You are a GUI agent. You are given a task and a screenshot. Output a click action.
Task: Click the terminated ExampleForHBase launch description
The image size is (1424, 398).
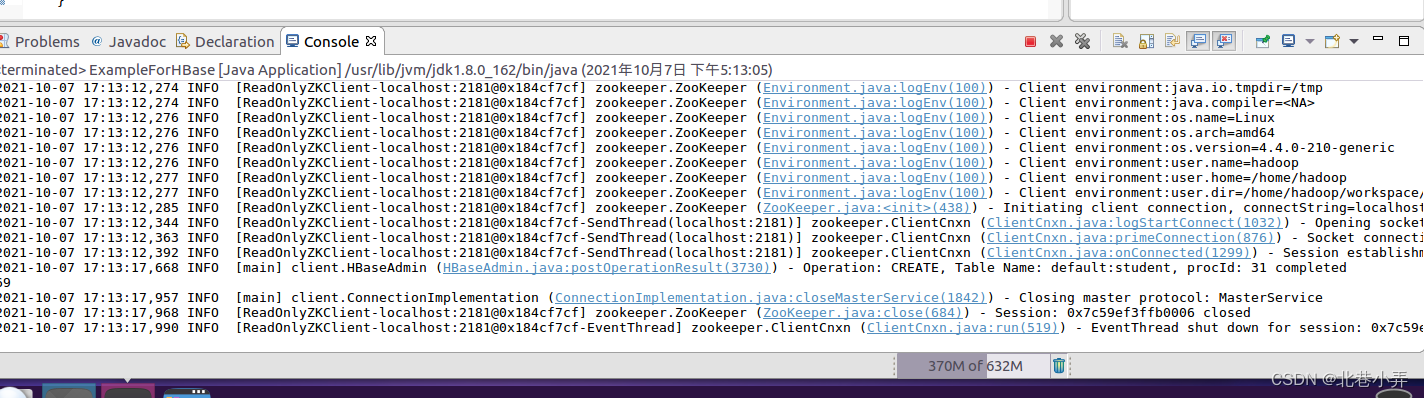[386, 70]
